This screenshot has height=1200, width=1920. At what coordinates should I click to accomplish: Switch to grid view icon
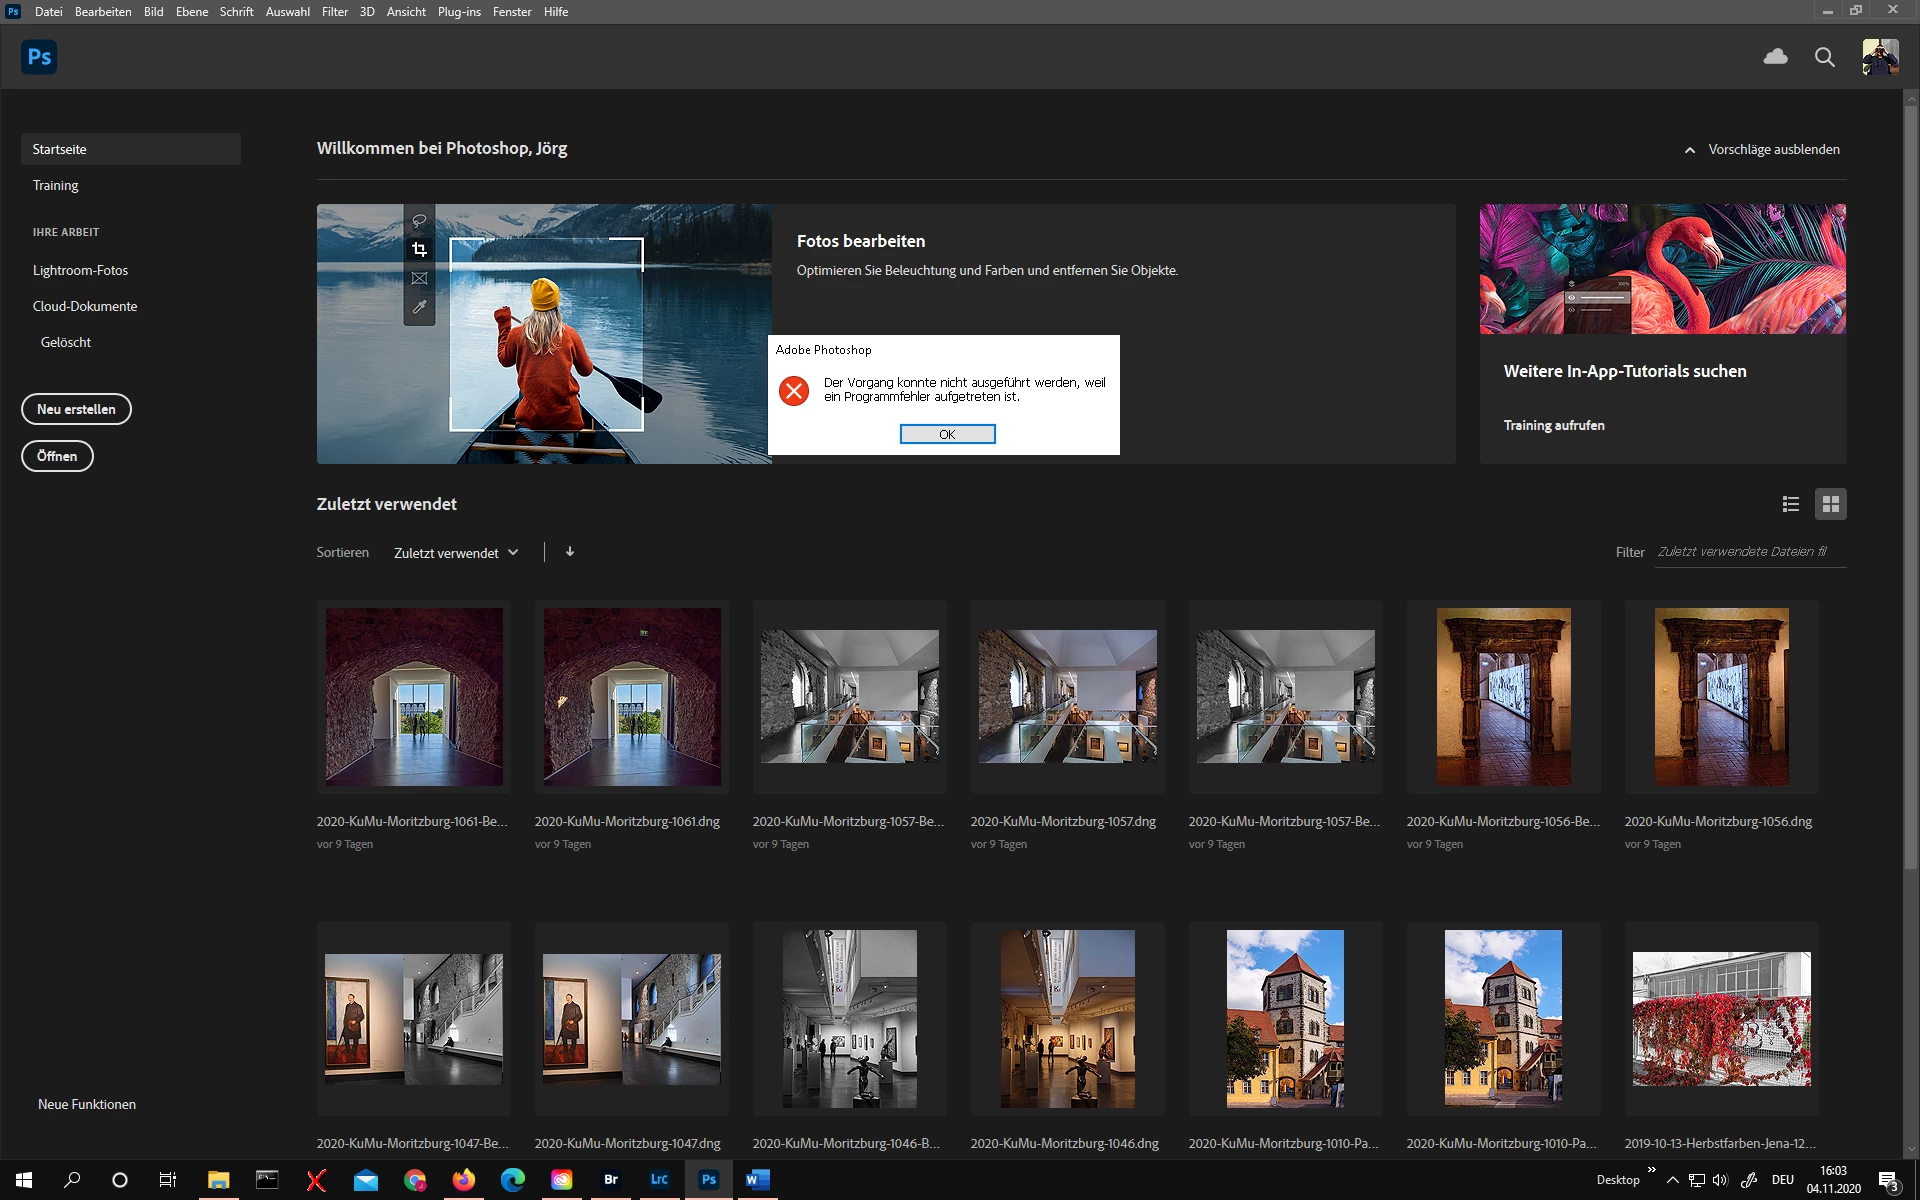pos(1830,504)
